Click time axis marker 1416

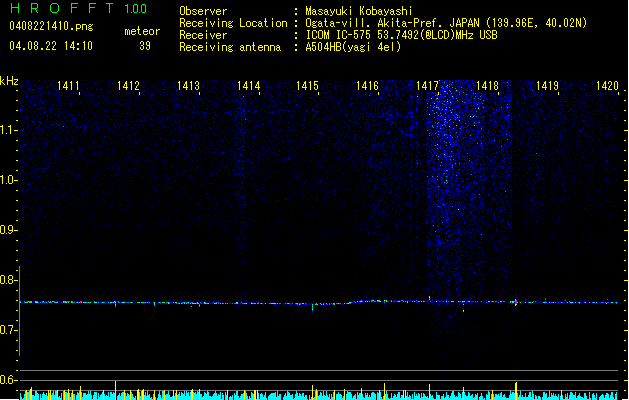pos(367,86)
